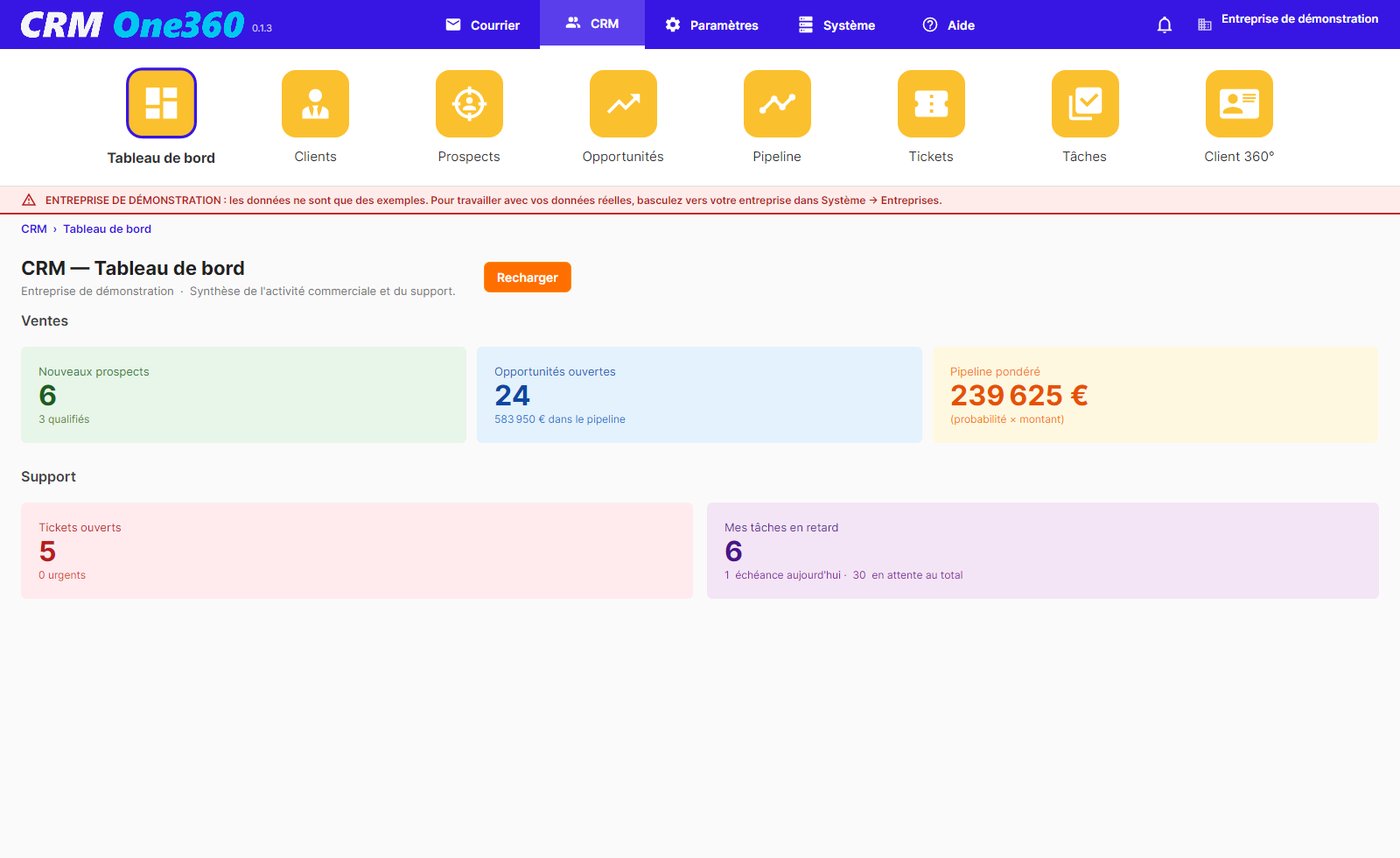The height and width of the screenshot is (858, 1400).
Task: Open the Tableau de bord dashboard icon
Action: click(x=161, y=103)
